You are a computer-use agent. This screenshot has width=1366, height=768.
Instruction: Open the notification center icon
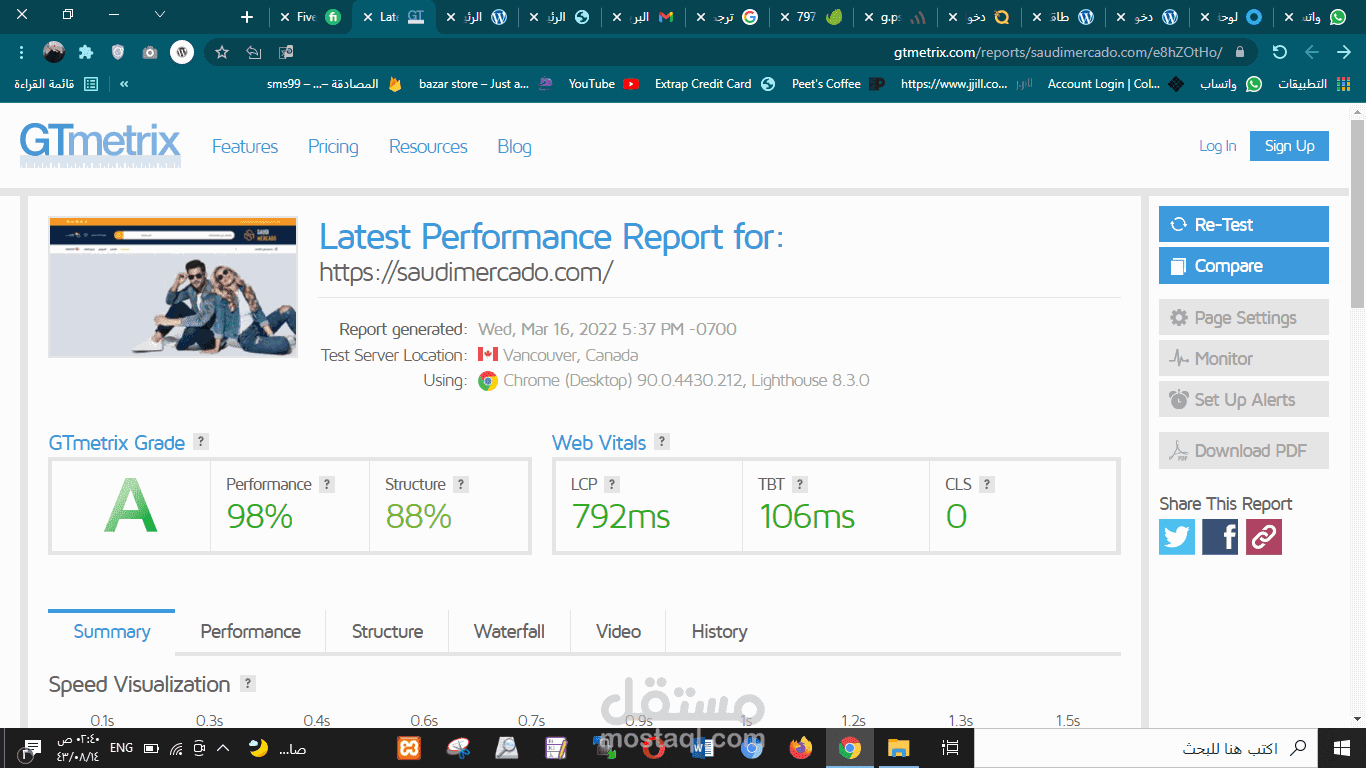pyautogui.click(x=32, y=748)
